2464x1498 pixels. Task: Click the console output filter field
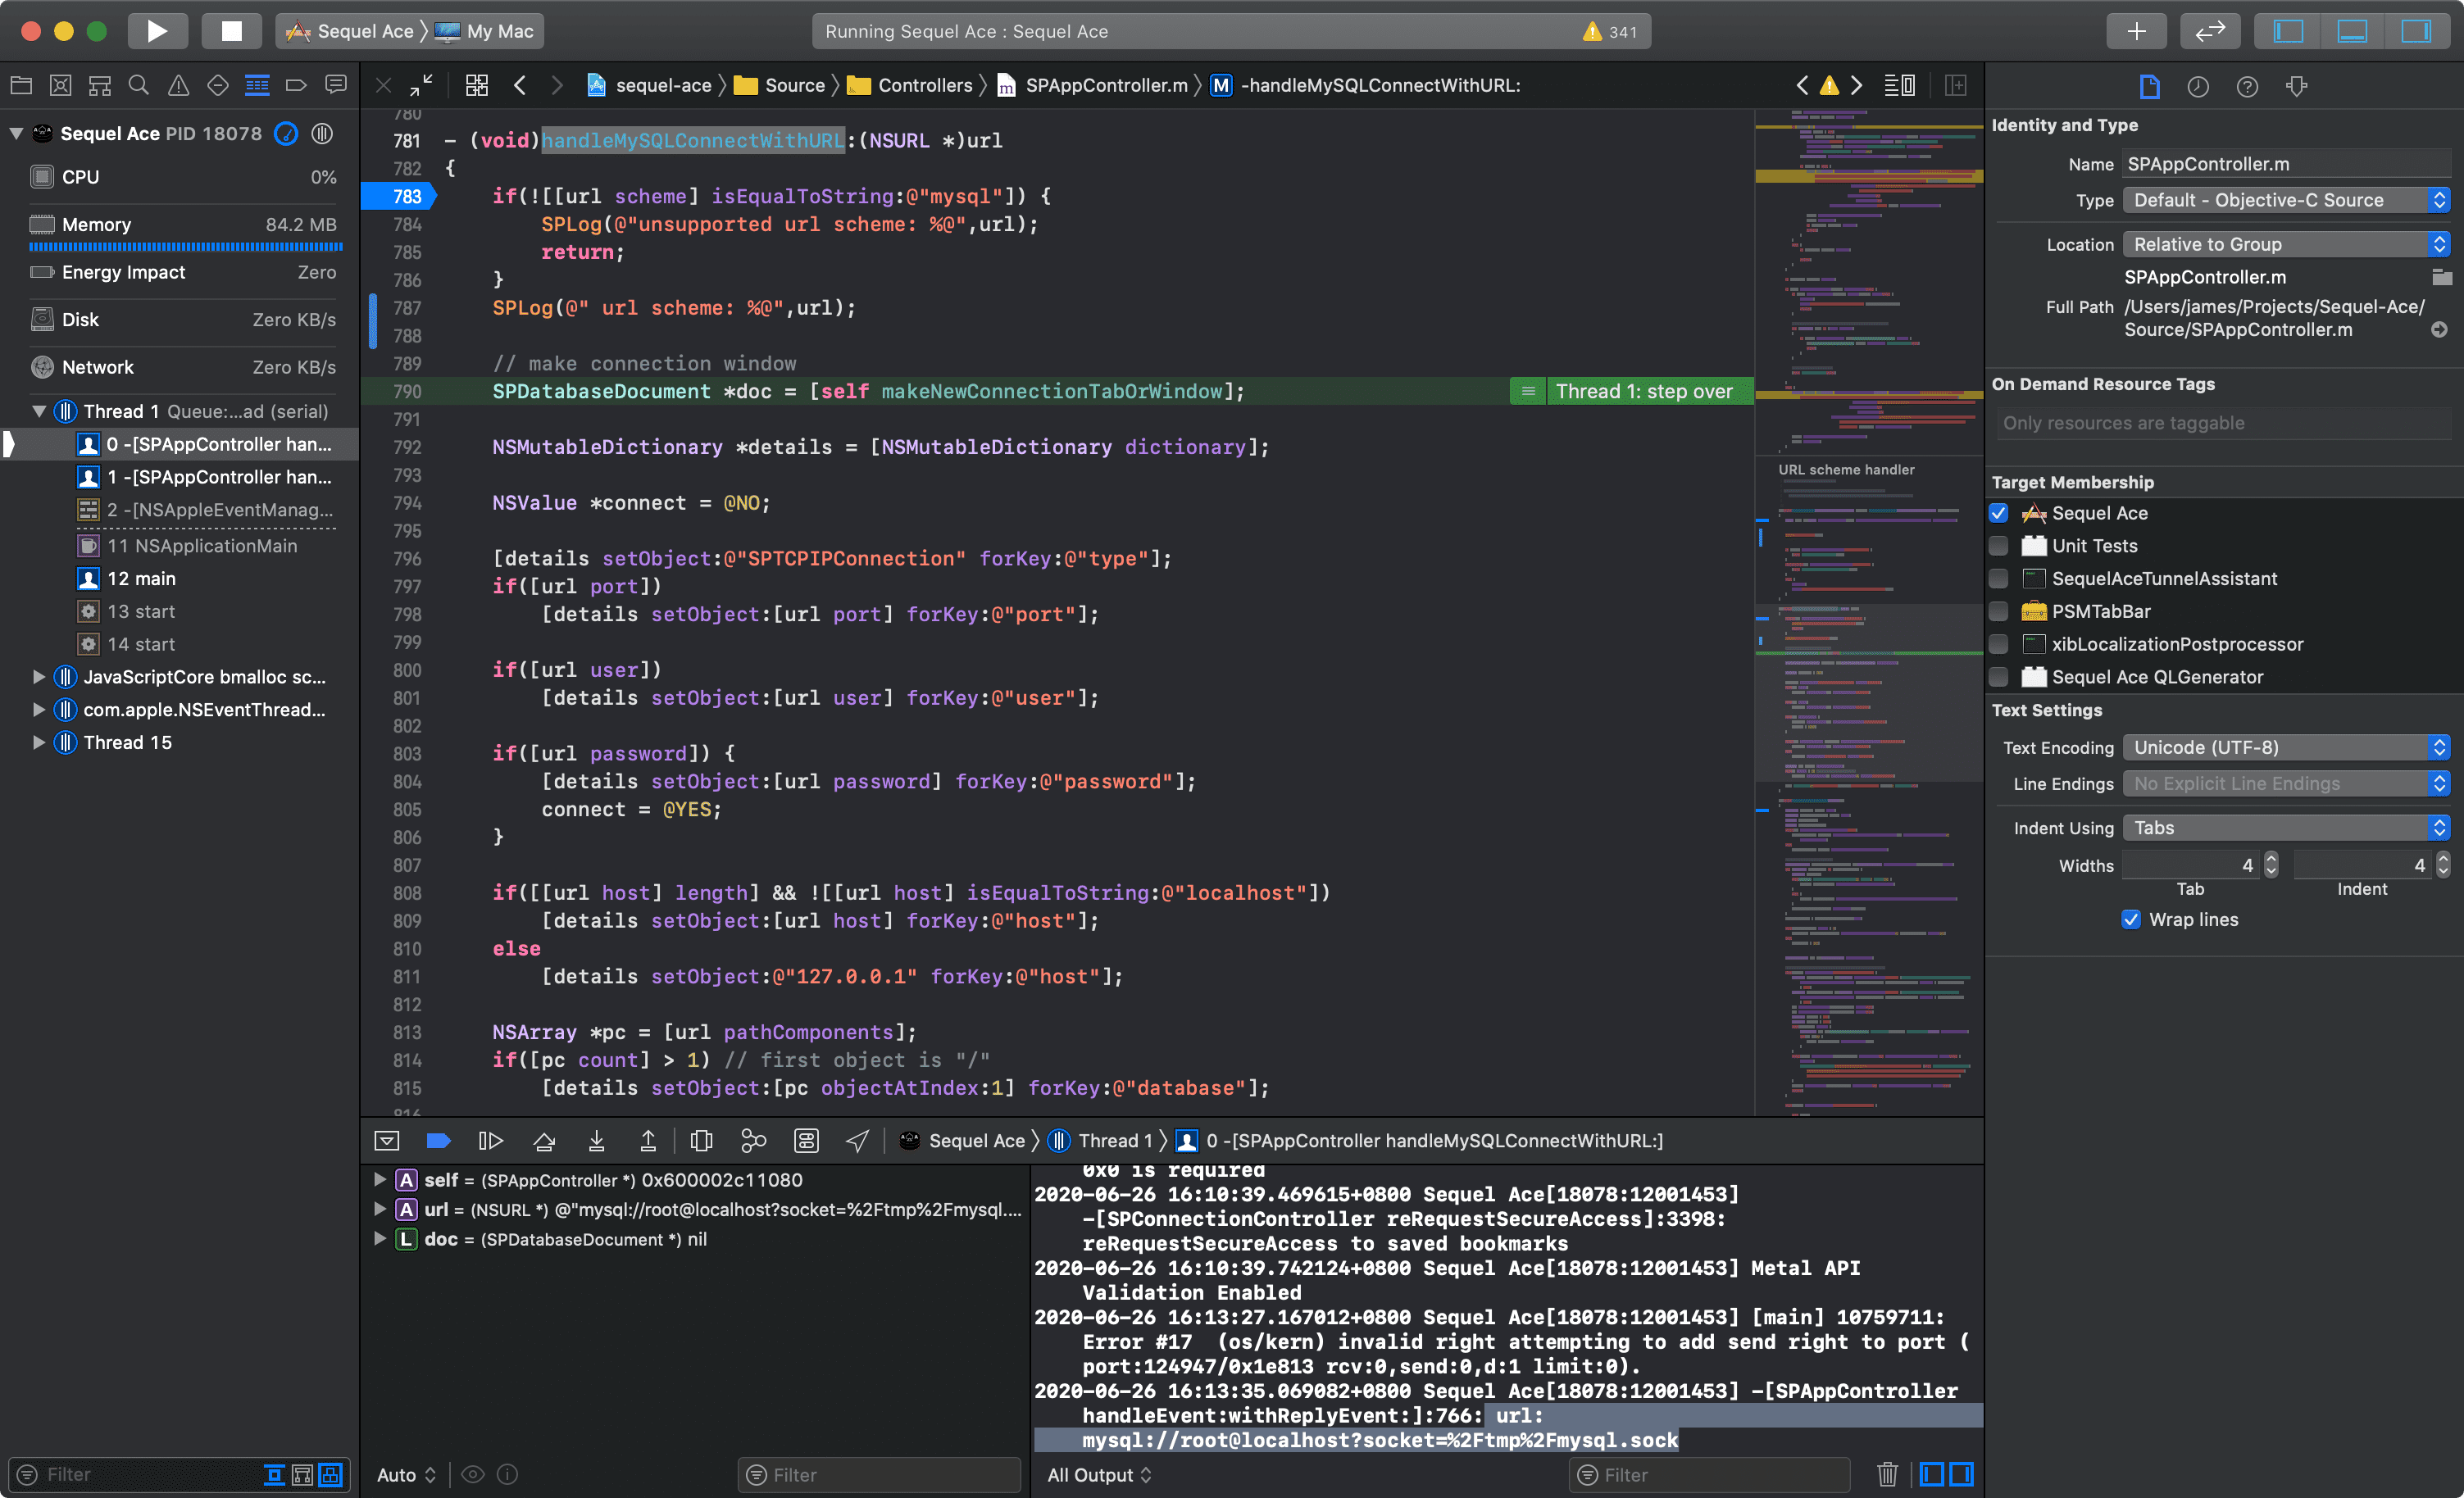[1708, 1474]
